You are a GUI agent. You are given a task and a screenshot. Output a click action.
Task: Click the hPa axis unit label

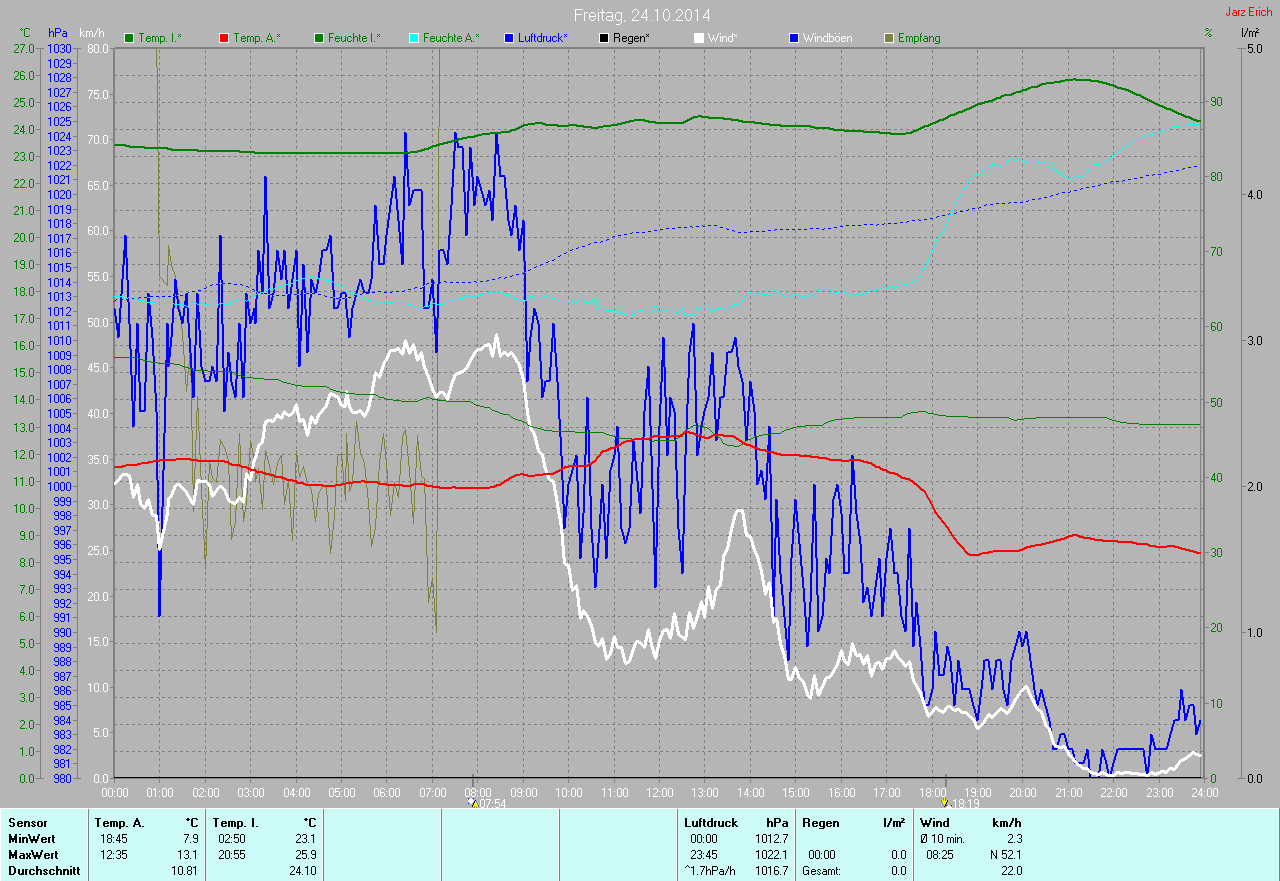58,33
